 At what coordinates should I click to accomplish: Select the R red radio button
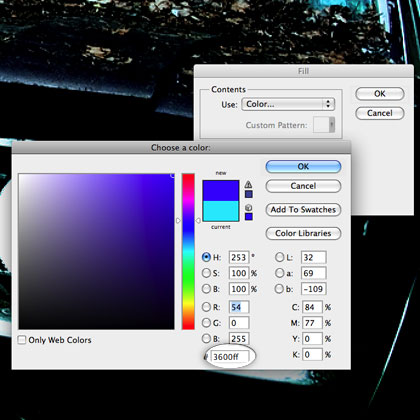206,307
